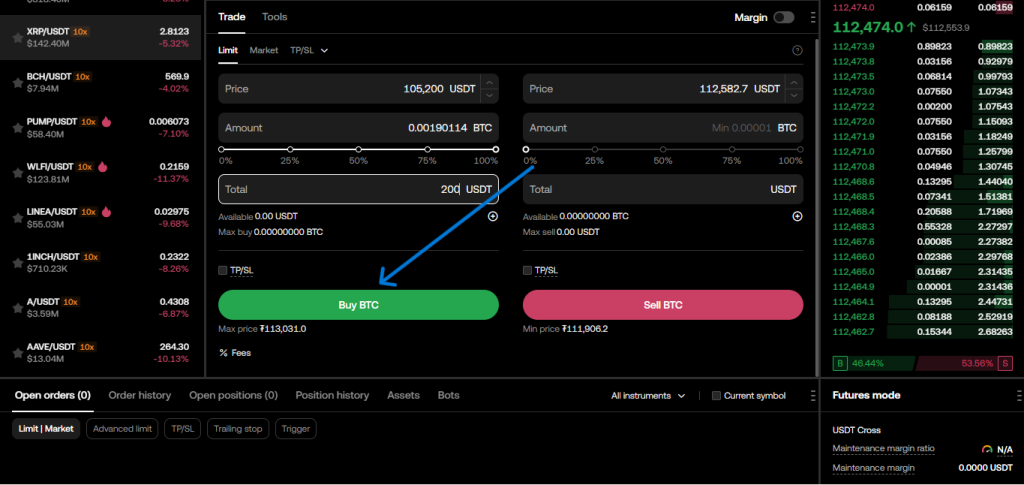Open the help question mark icon
The width and height of the screenshot is (1024, 485).
[x=797, y=50]
